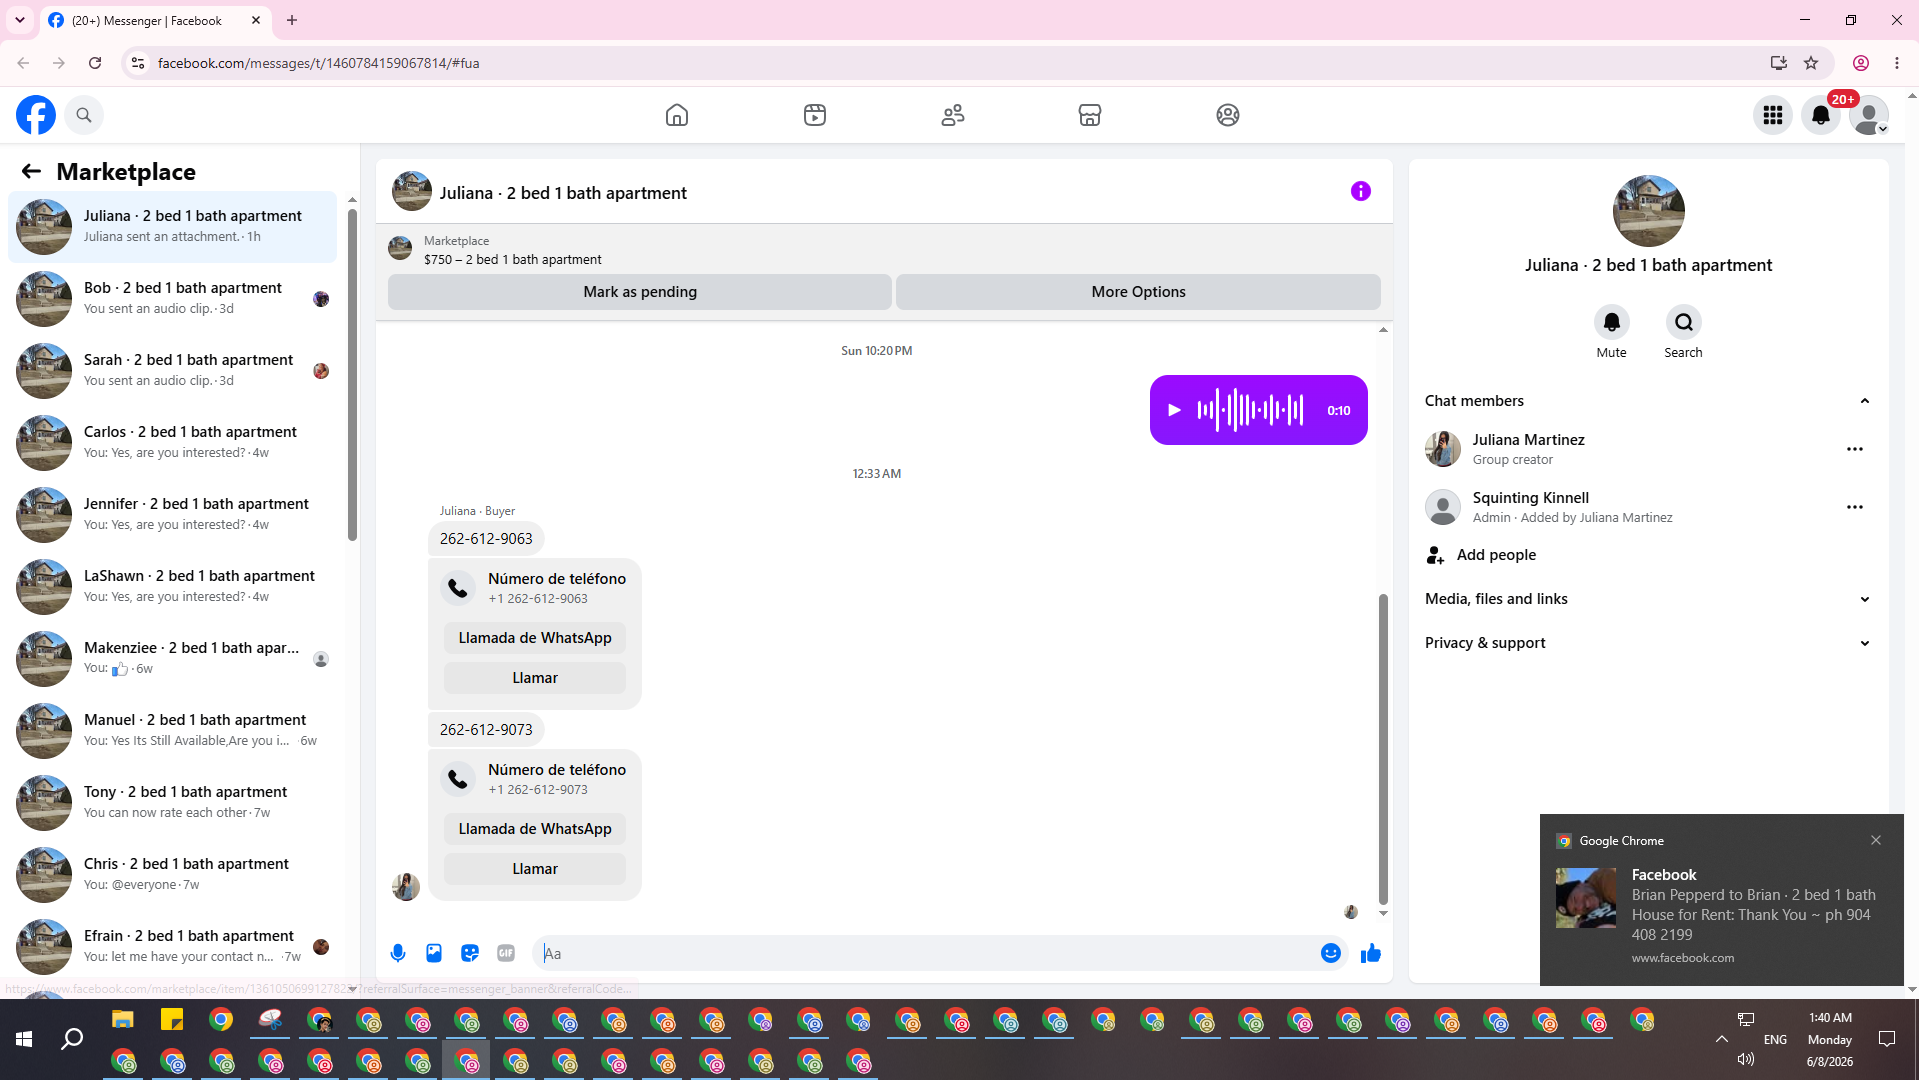Start WhatsApp call to 262-612-9073
Image resolution: width=1919 pixels, height=1080 pixels.
click(x=535, y=829)
